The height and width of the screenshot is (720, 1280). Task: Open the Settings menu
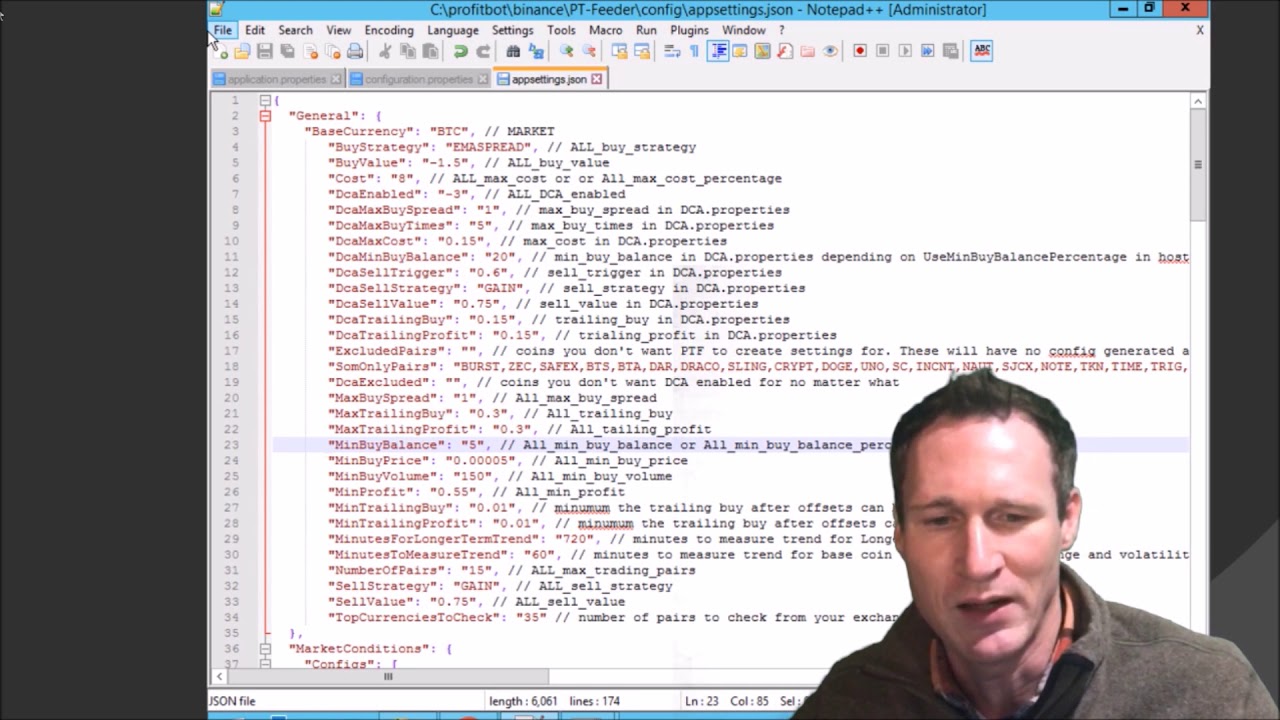[512, 30]
